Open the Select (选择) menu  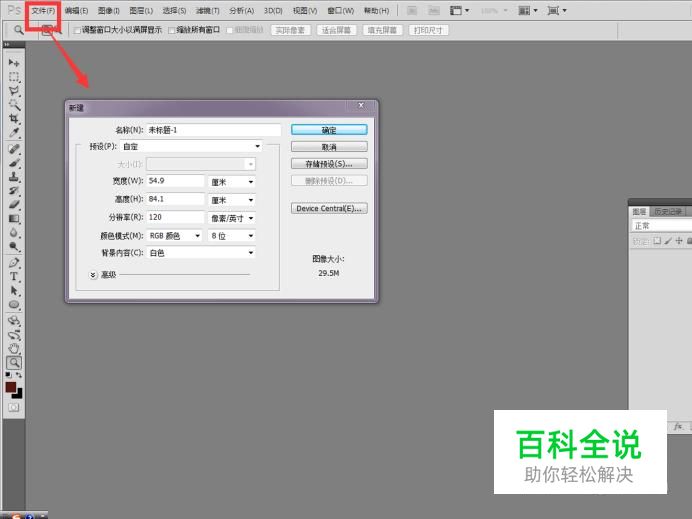(174, 11)
